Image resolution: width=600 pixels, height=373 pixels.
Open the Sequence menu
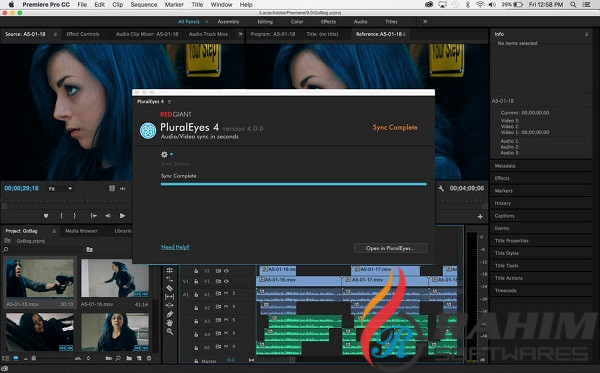pos(143,5)
